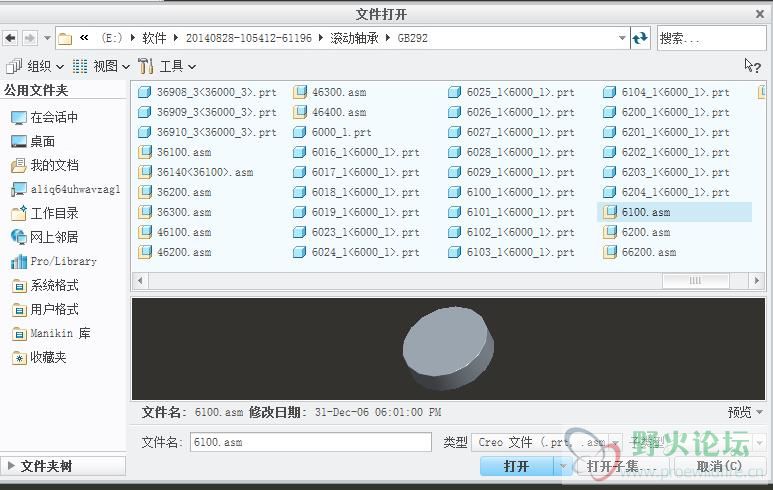
Task: Close the 文件打开 dialog
Action: click(x=760, y=14)
